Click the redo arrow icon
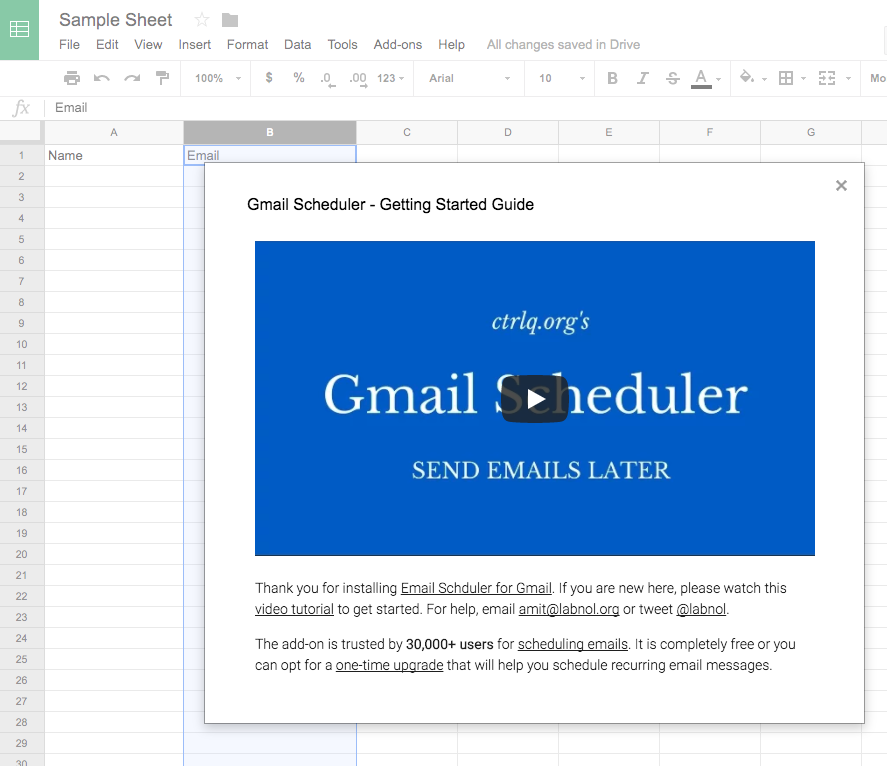The width and height of the screenshot is (887, 766). 132,78
